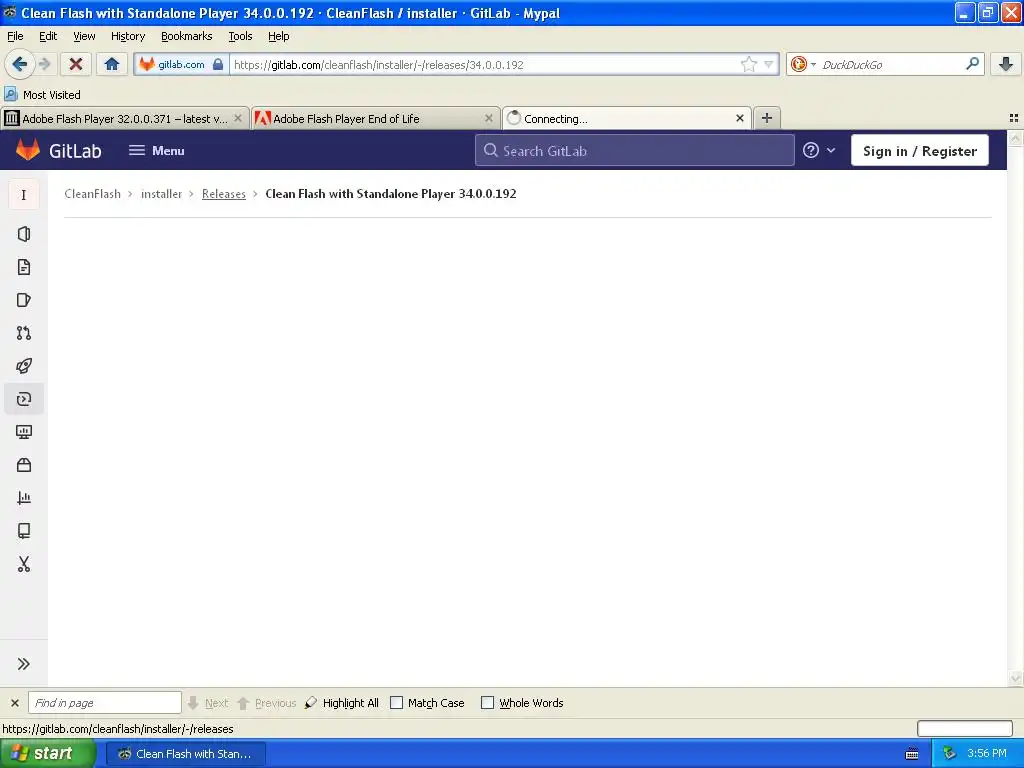Close the Adobe Flash Player End of Life tab
The image size is (1024, 768).
click(x=488, y=118)
